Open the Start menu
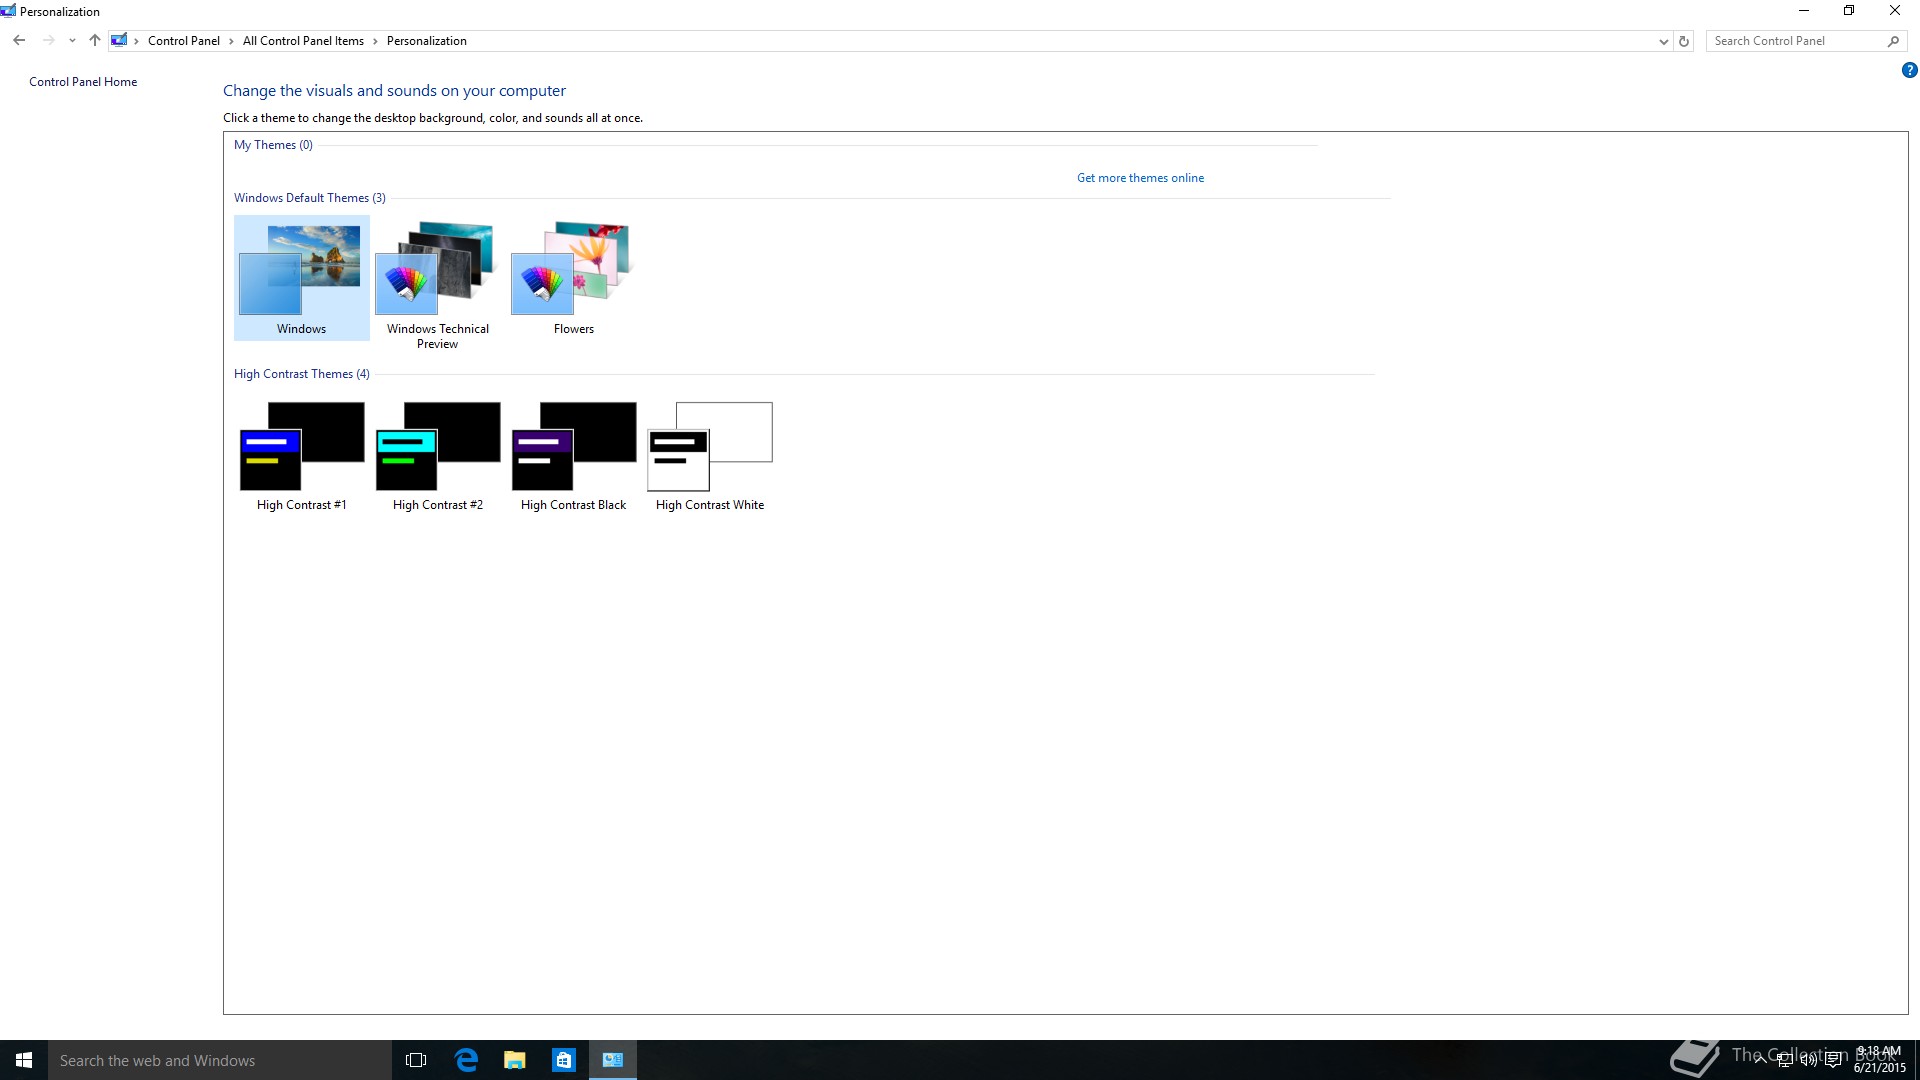 pos(24,1060)
